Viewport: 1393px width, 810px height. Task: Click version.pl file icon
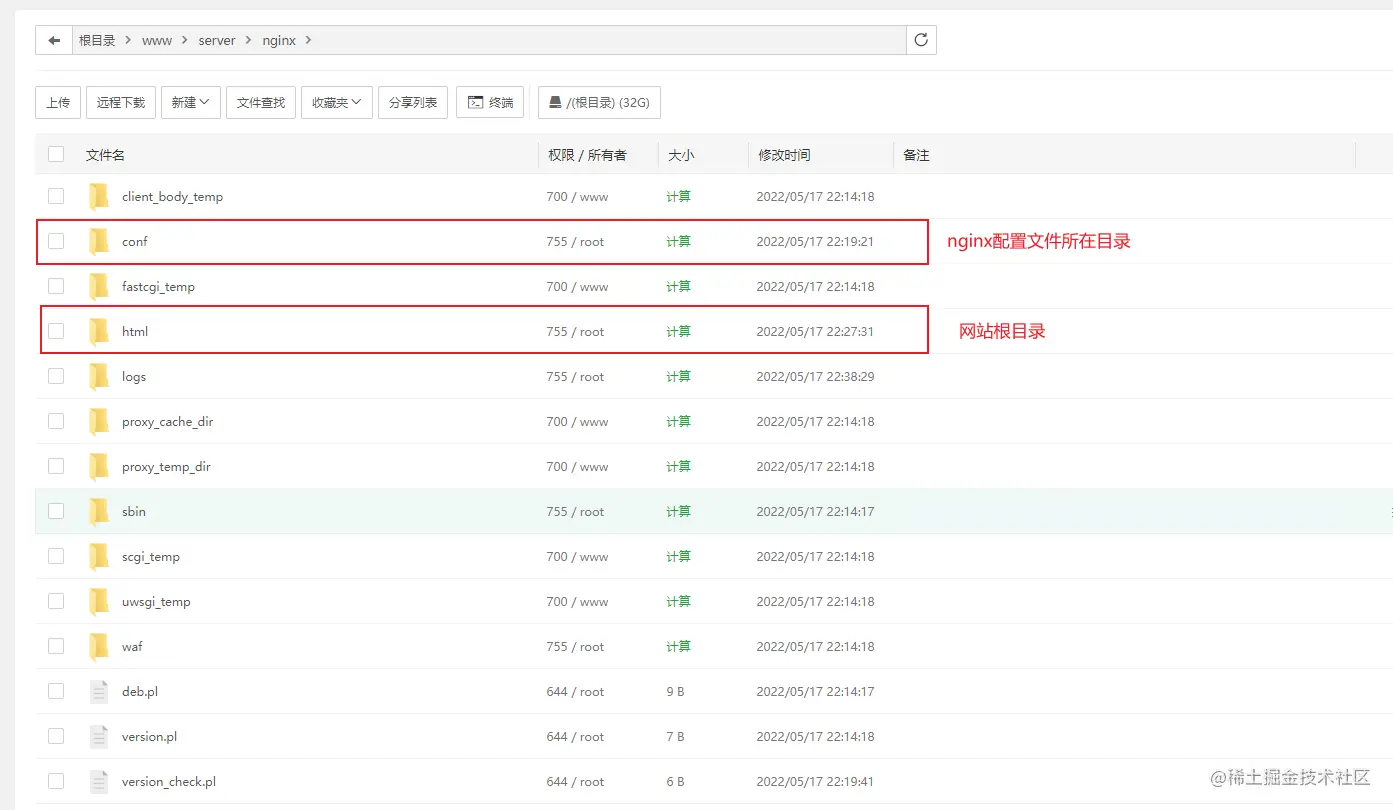(98, 736)
